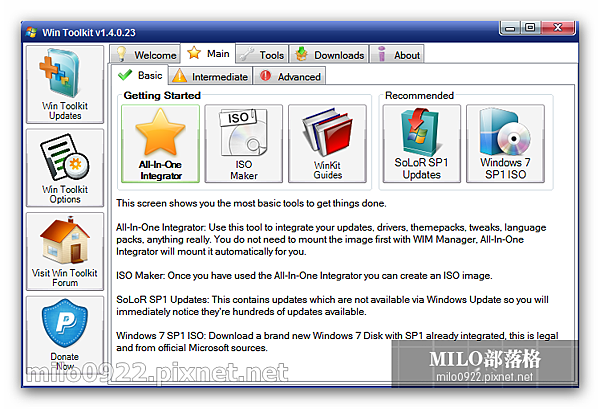Screen dimensions: 600x409
Task: Open Win Toolkit Updates from sidebar
Action: click(x=65, y=85)
